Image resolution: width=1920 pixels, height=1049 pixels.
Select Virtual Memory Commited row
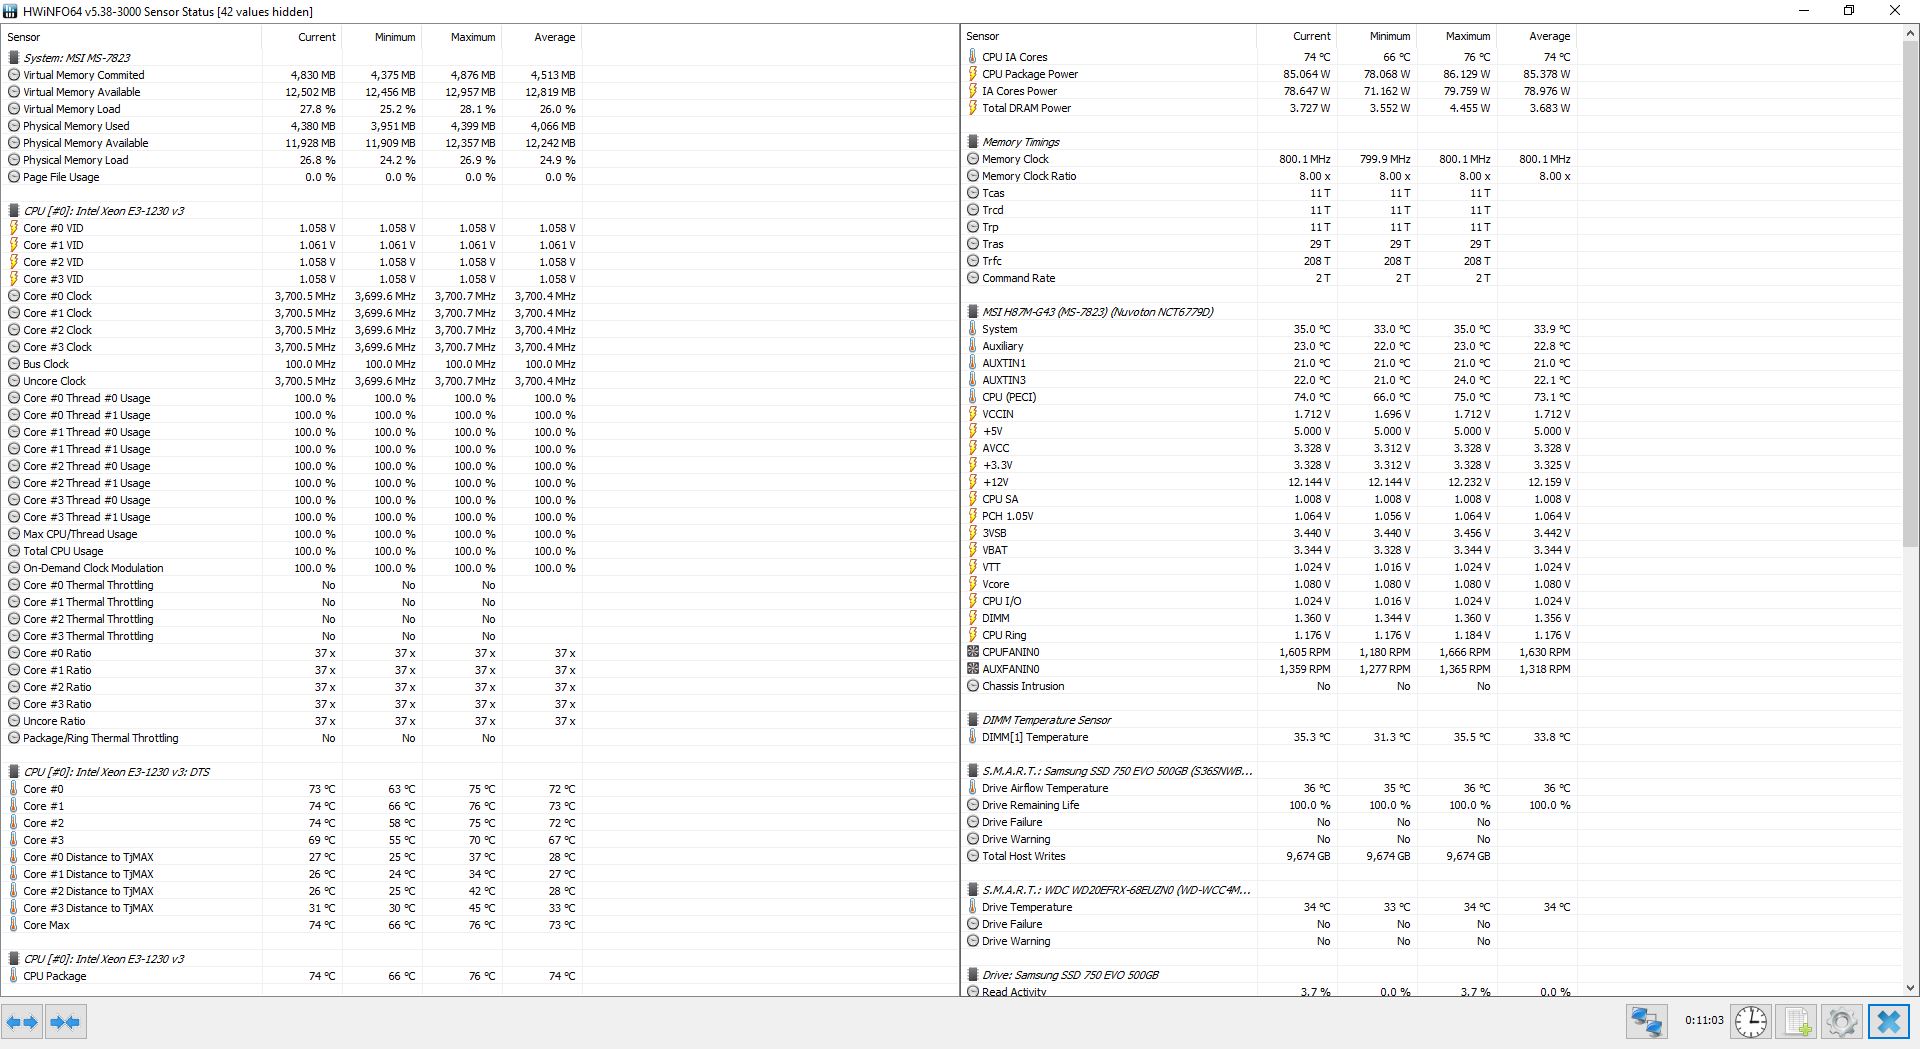tap(292, 75)
